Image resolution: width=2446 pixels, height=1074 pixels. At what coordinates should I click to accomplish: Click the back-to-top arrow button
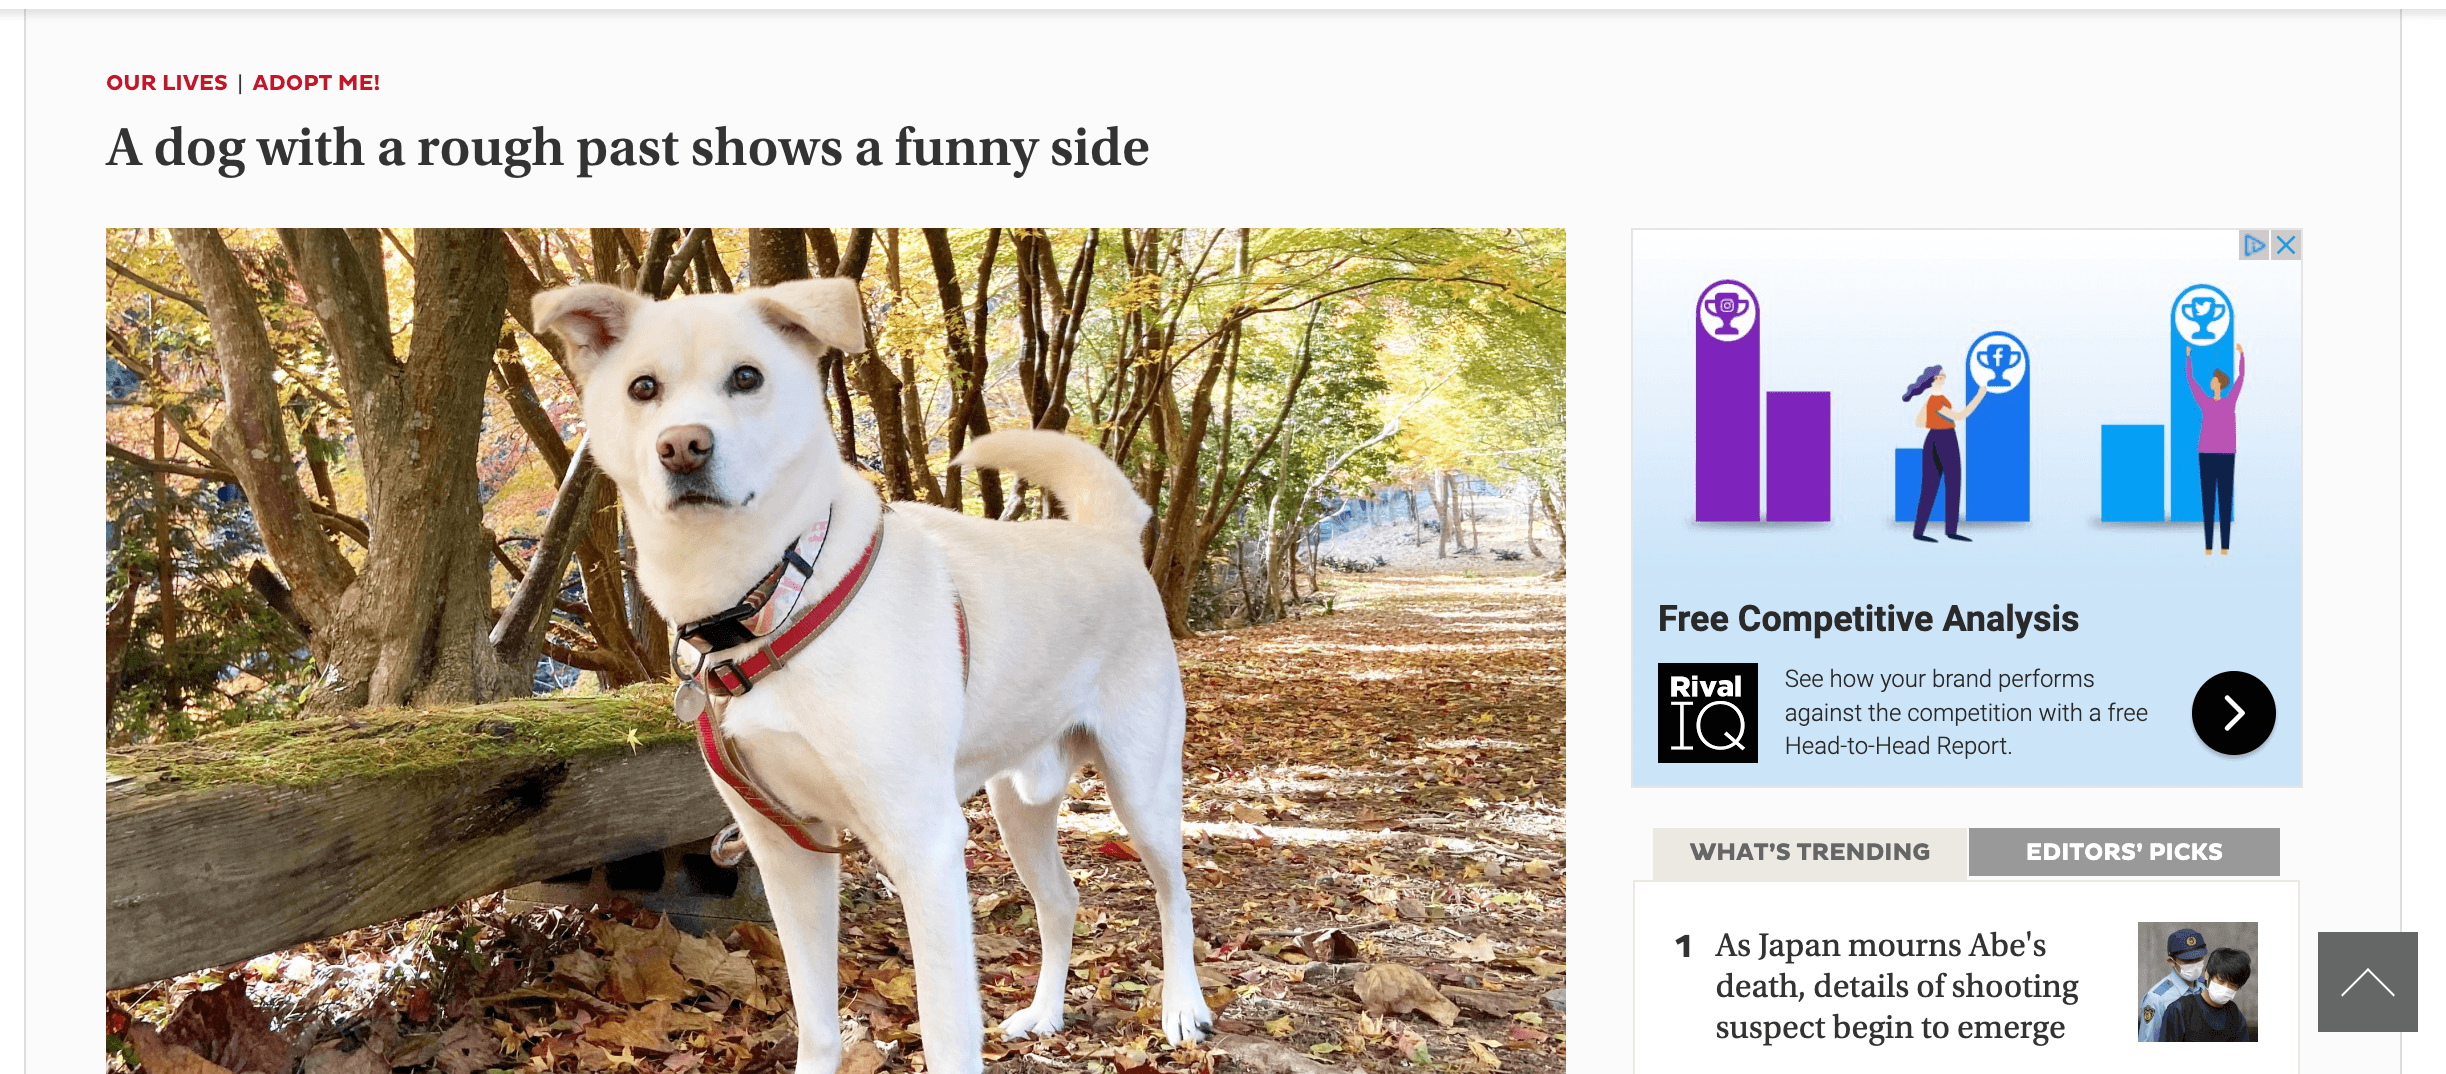[x=2367, y=982]
